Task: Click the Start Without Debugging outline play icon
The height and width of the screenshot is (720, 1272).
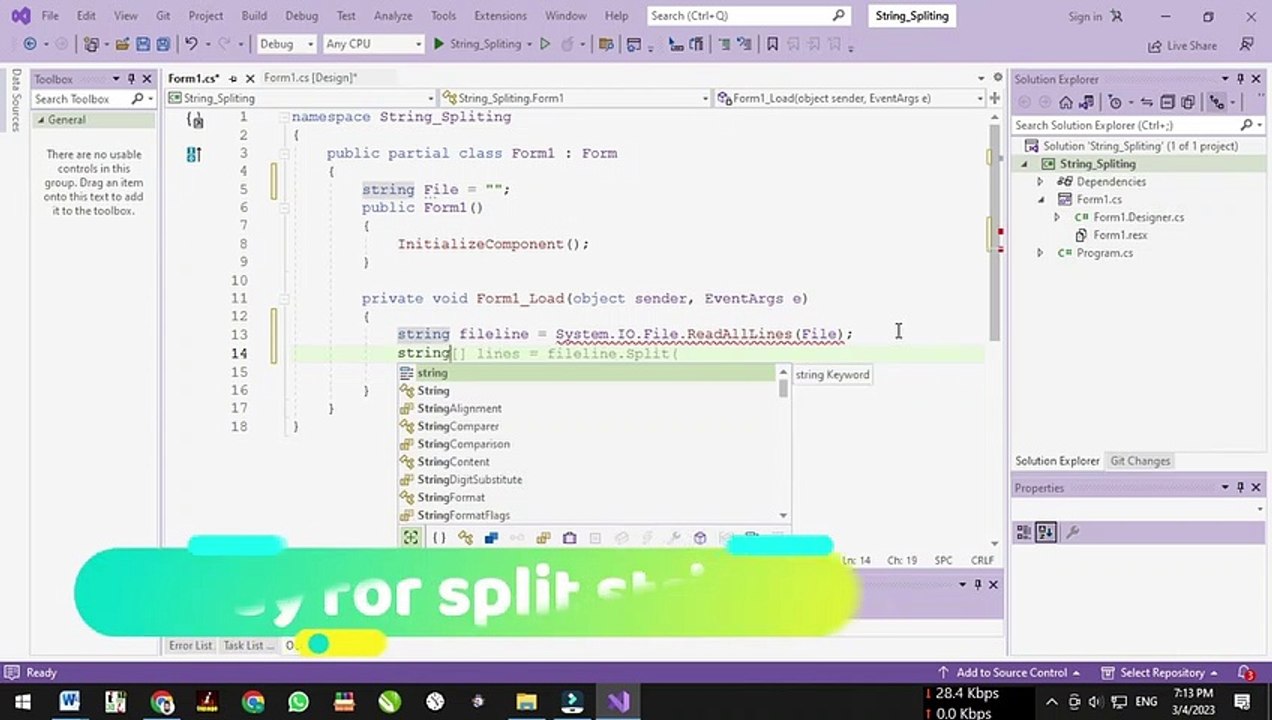Action: (545, 44)
